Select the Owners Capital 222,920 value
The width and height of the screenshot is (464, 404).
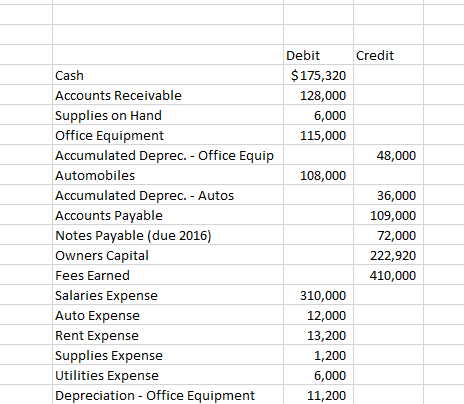[x=388, y=255]
